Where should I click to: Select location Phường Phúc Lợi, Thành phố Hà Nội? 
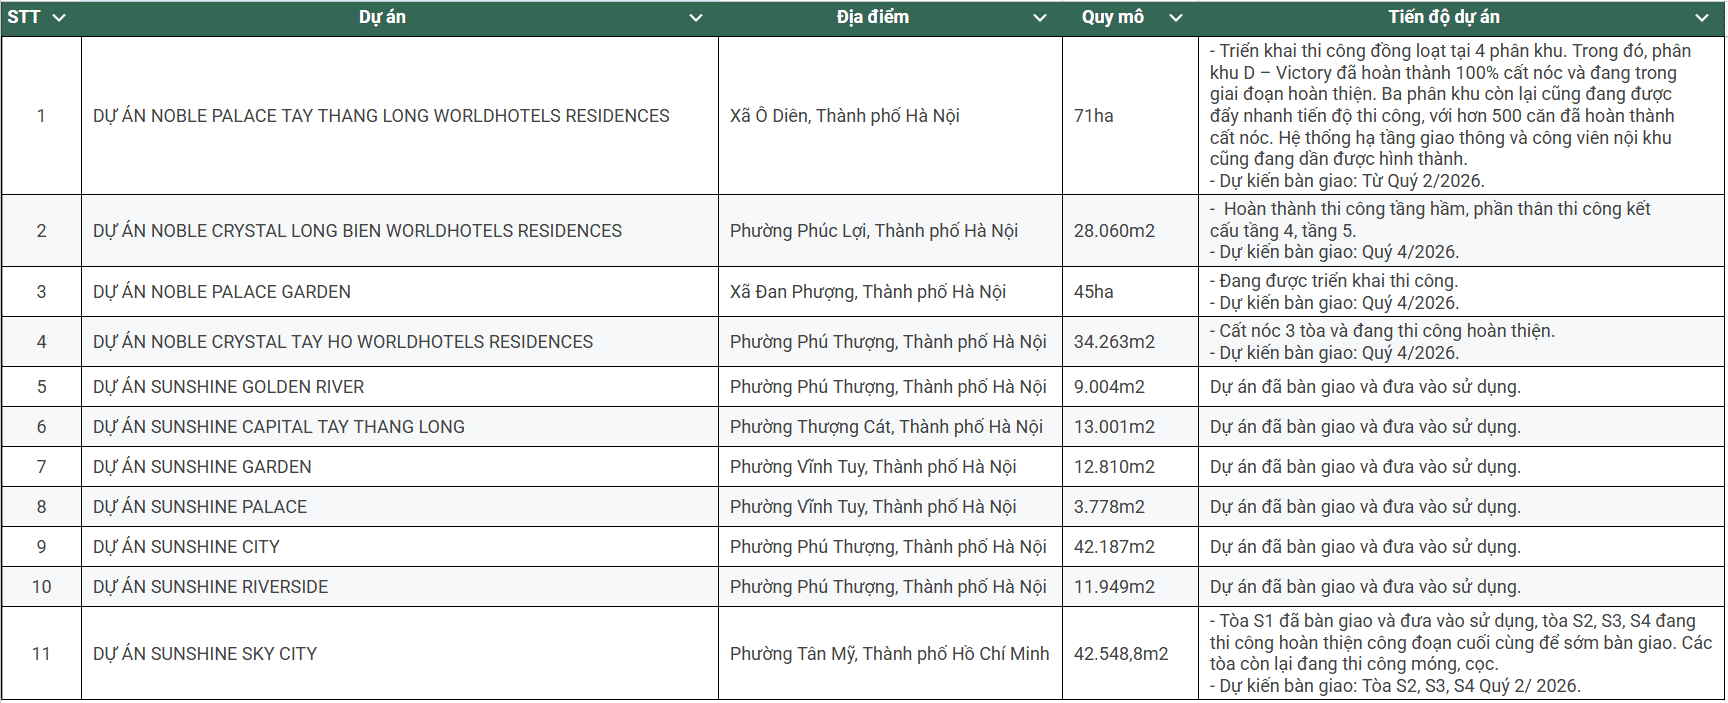[874, 231]
